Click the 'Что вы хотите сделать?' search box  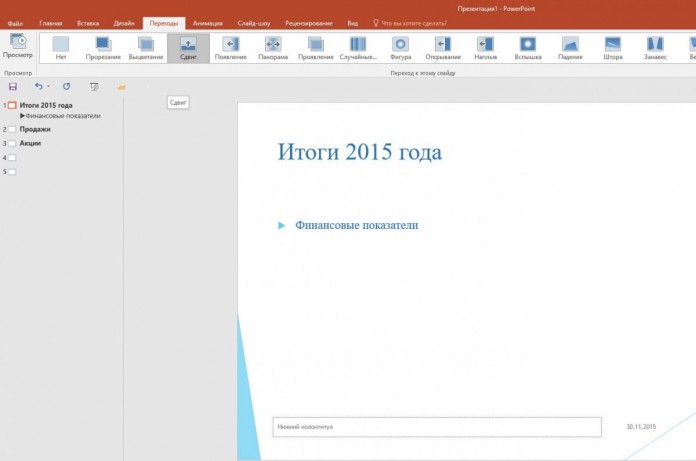point(414,22)
